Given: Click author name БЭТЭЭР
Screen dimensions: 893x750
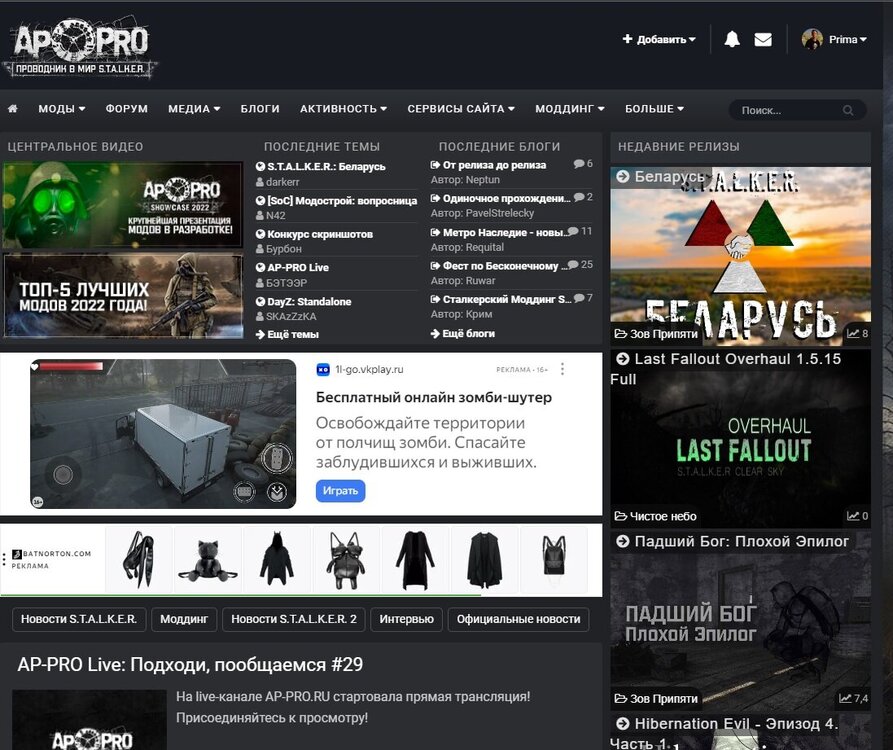Looking at the screenshot, I should [286, 282].
